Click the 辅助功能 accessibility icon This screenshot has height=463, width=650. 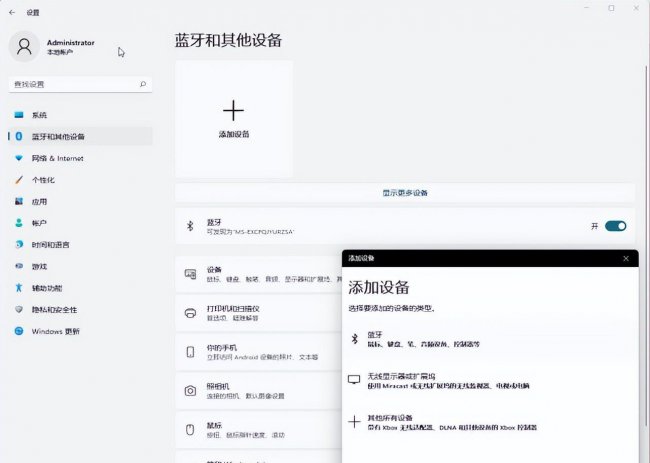[19, 288]
